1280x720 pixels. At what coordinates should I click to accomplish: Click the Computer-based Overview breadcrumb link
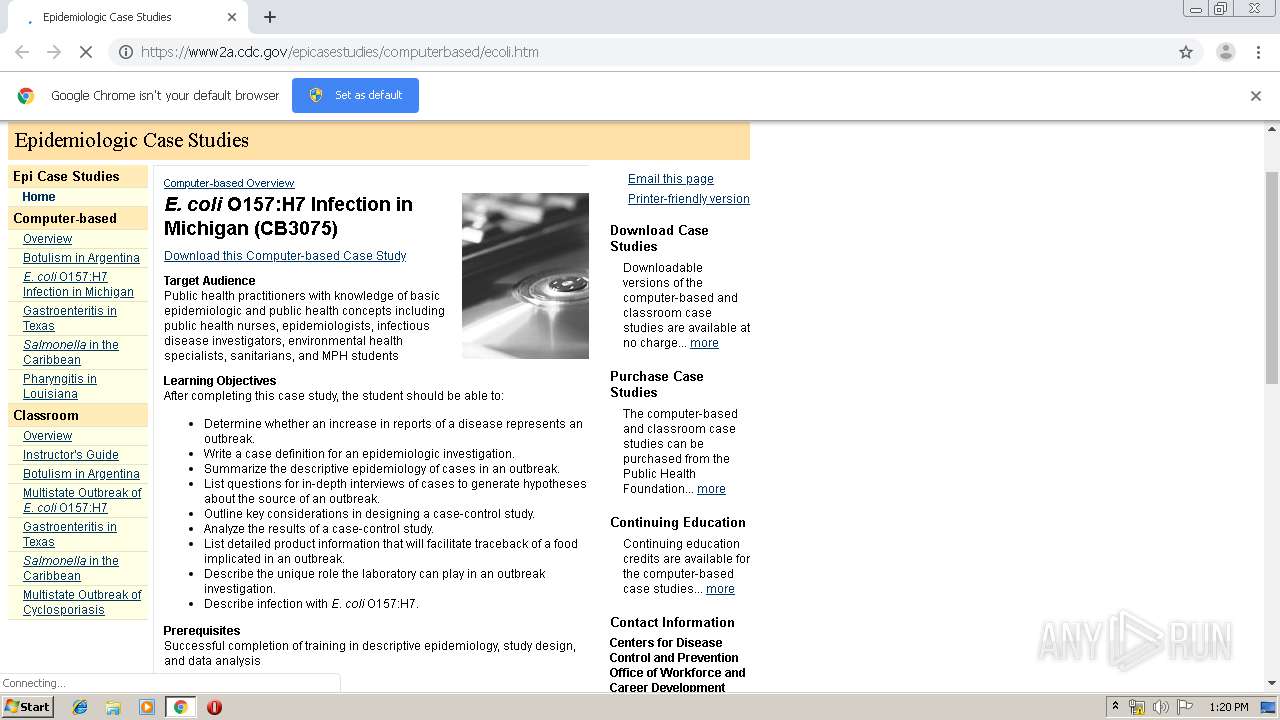229,184
